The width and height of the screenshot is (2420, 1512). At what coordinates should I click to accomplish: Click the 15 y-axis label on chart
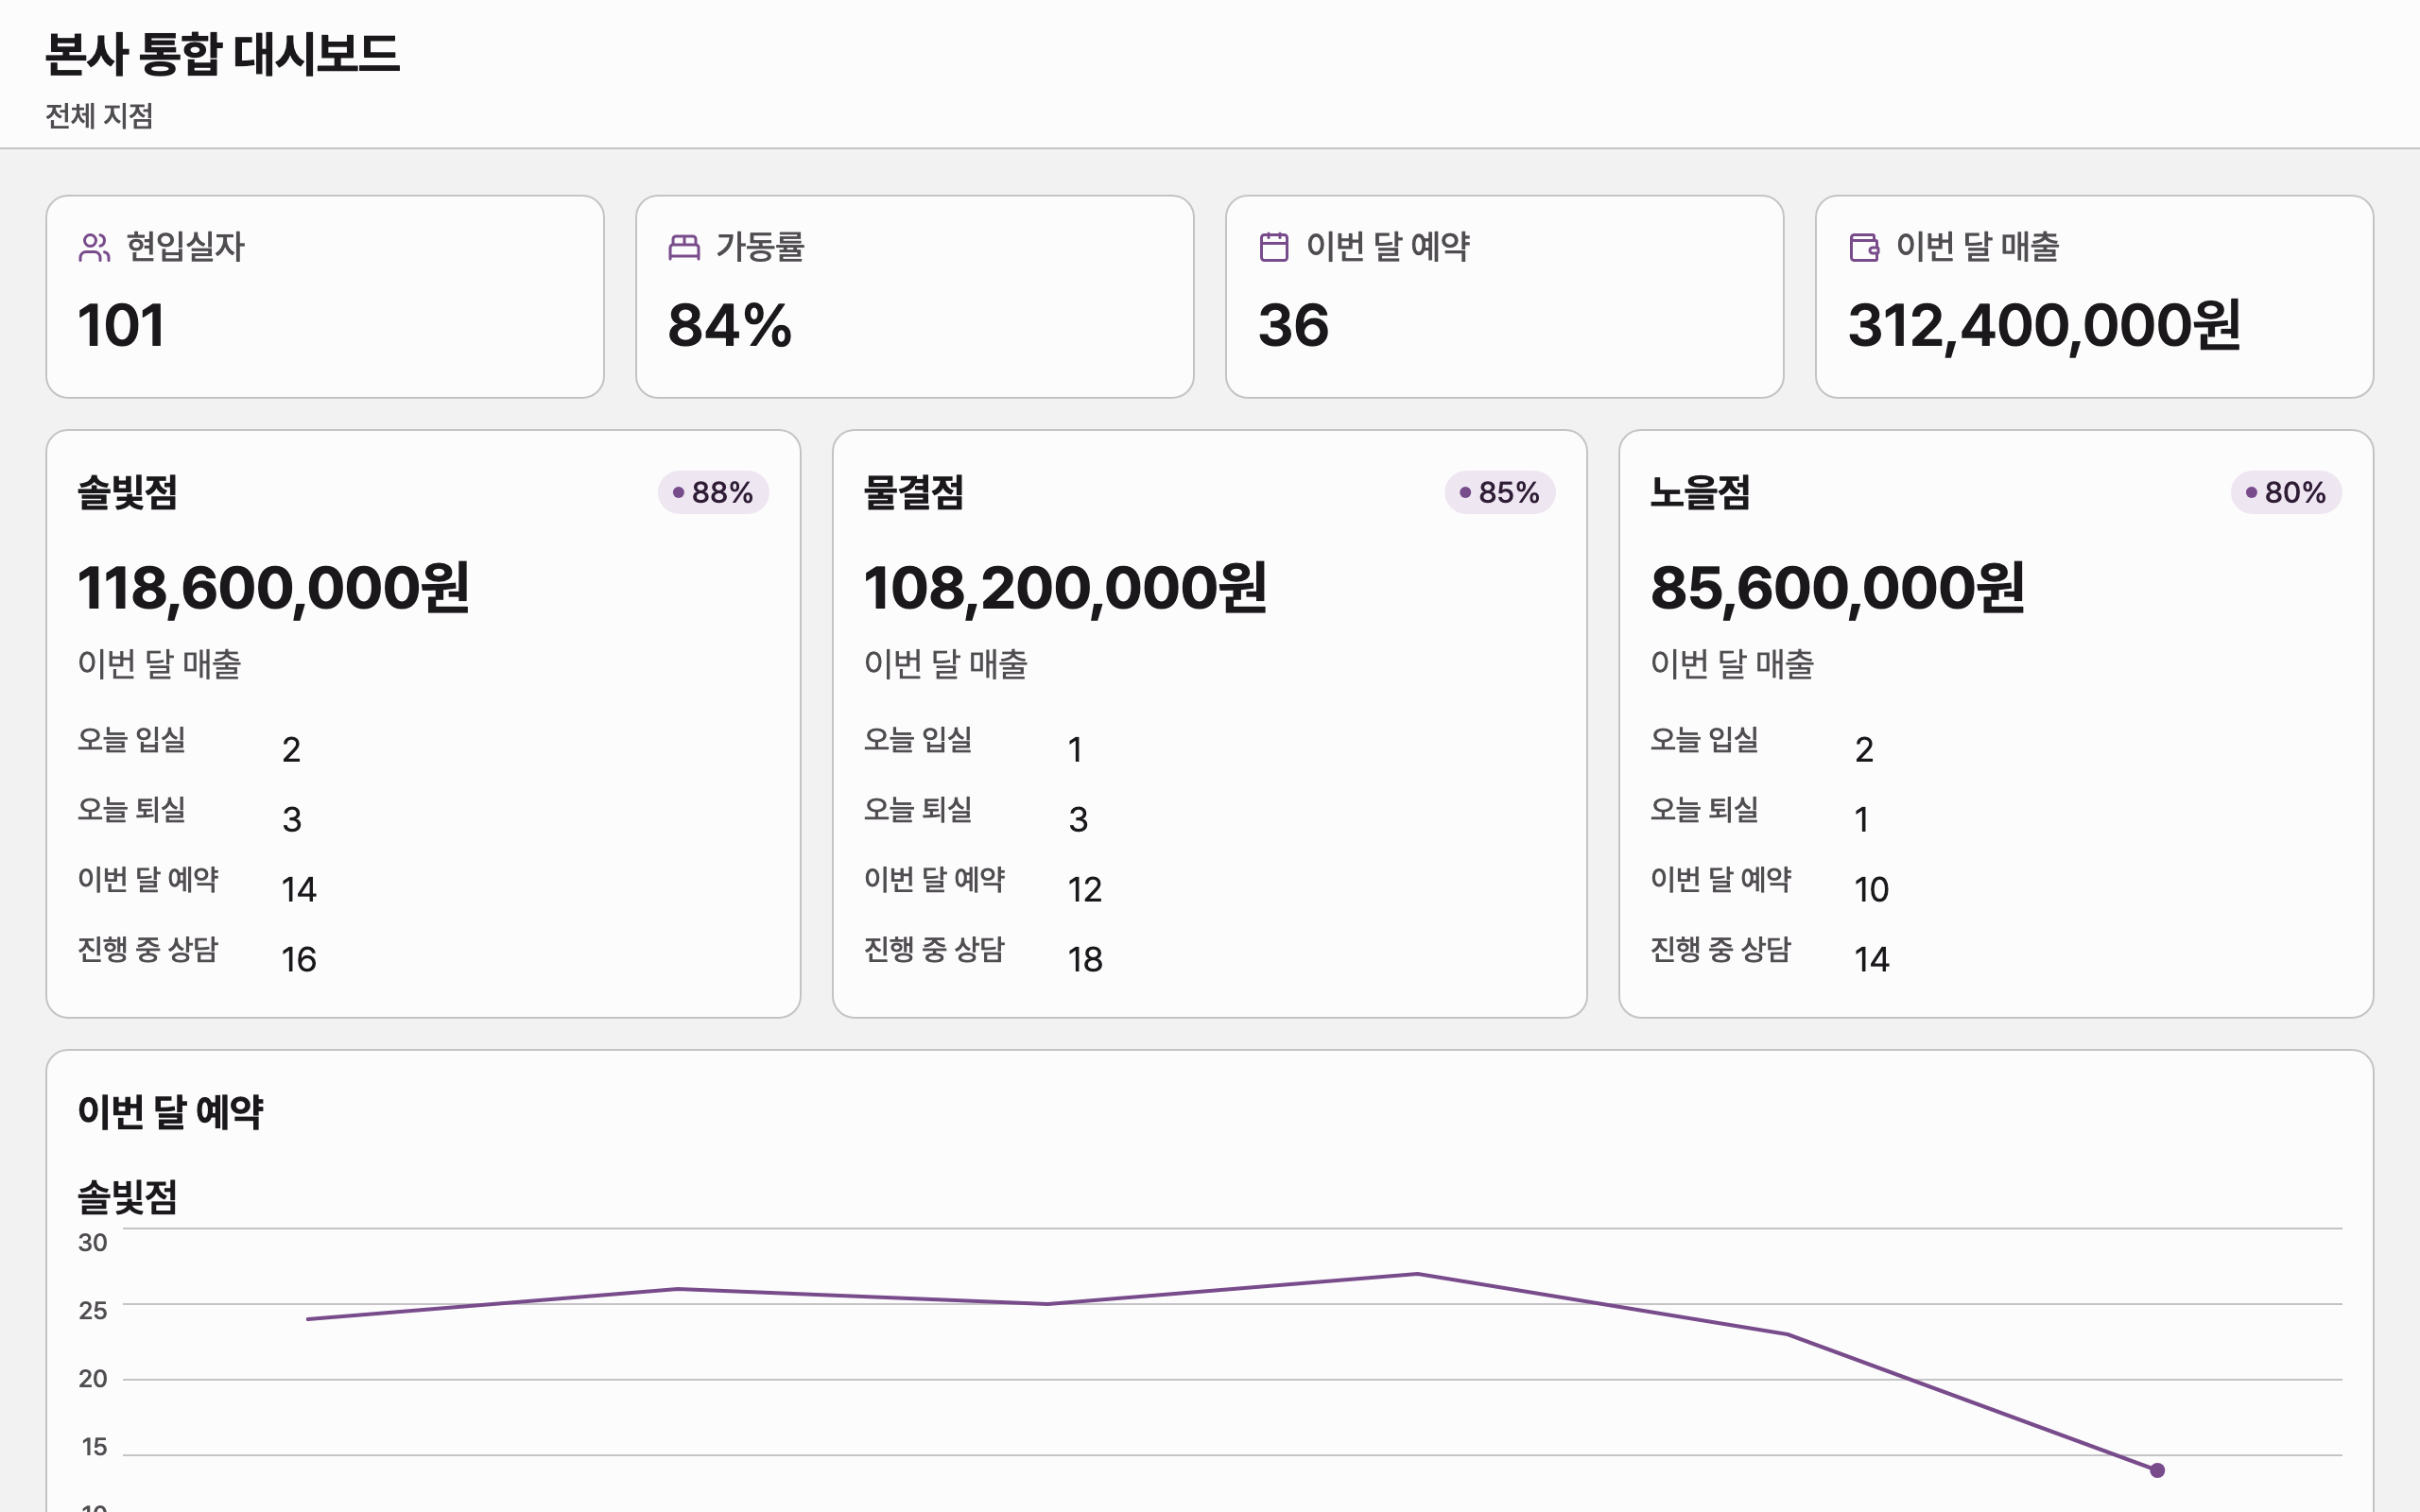[94, 1447]
